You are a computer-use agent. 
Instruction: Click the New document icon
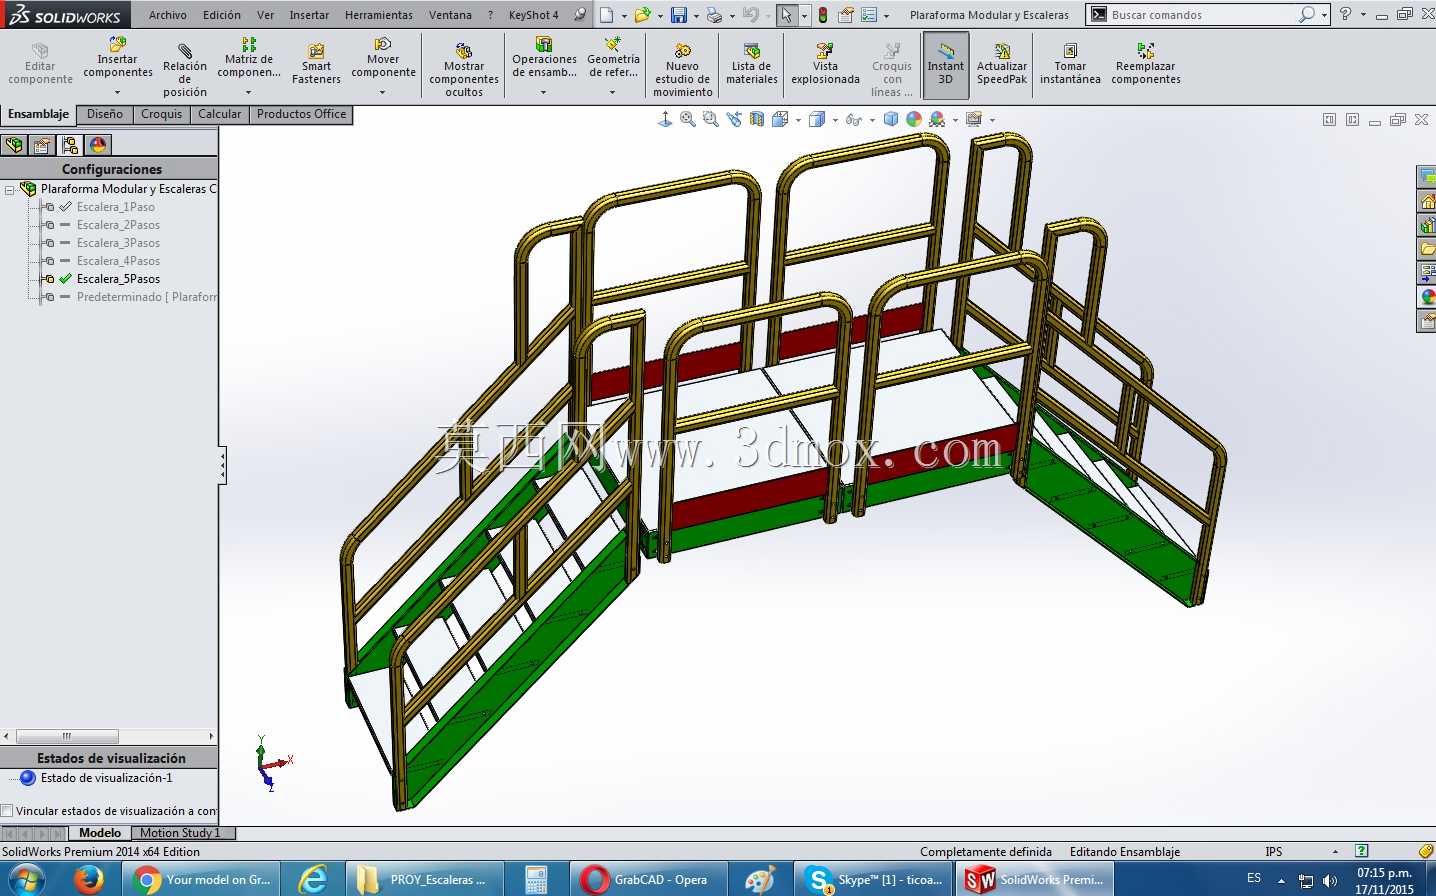point(607,15)
